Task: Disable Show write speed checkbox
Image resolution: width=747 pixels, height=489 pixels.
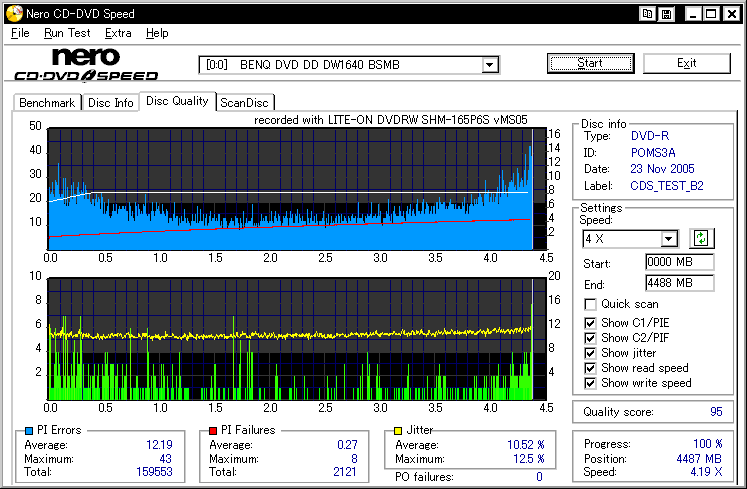Action: [591, 383]
